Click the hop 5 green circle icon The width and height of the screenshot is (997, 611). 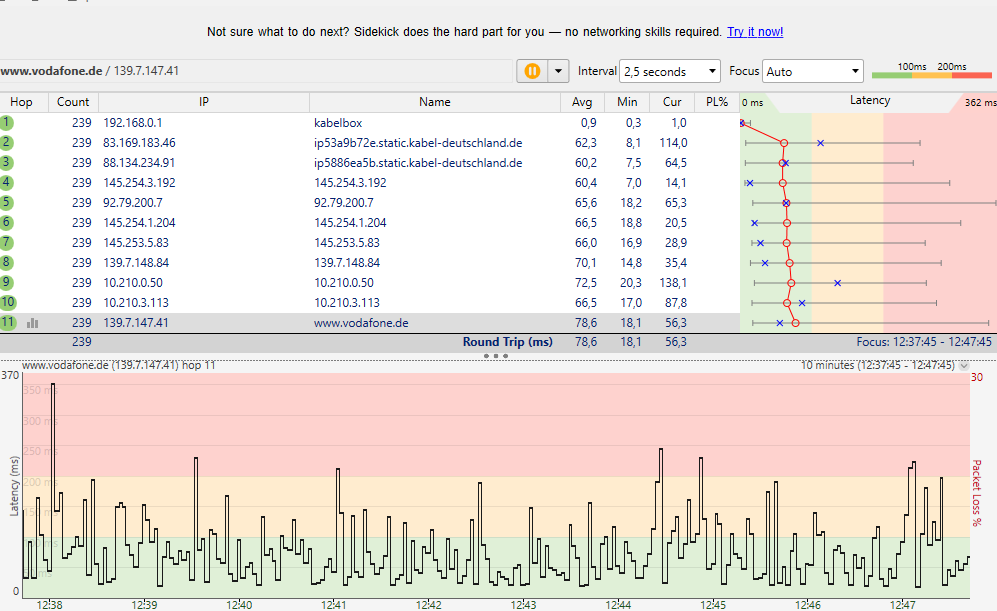(6, 203)
